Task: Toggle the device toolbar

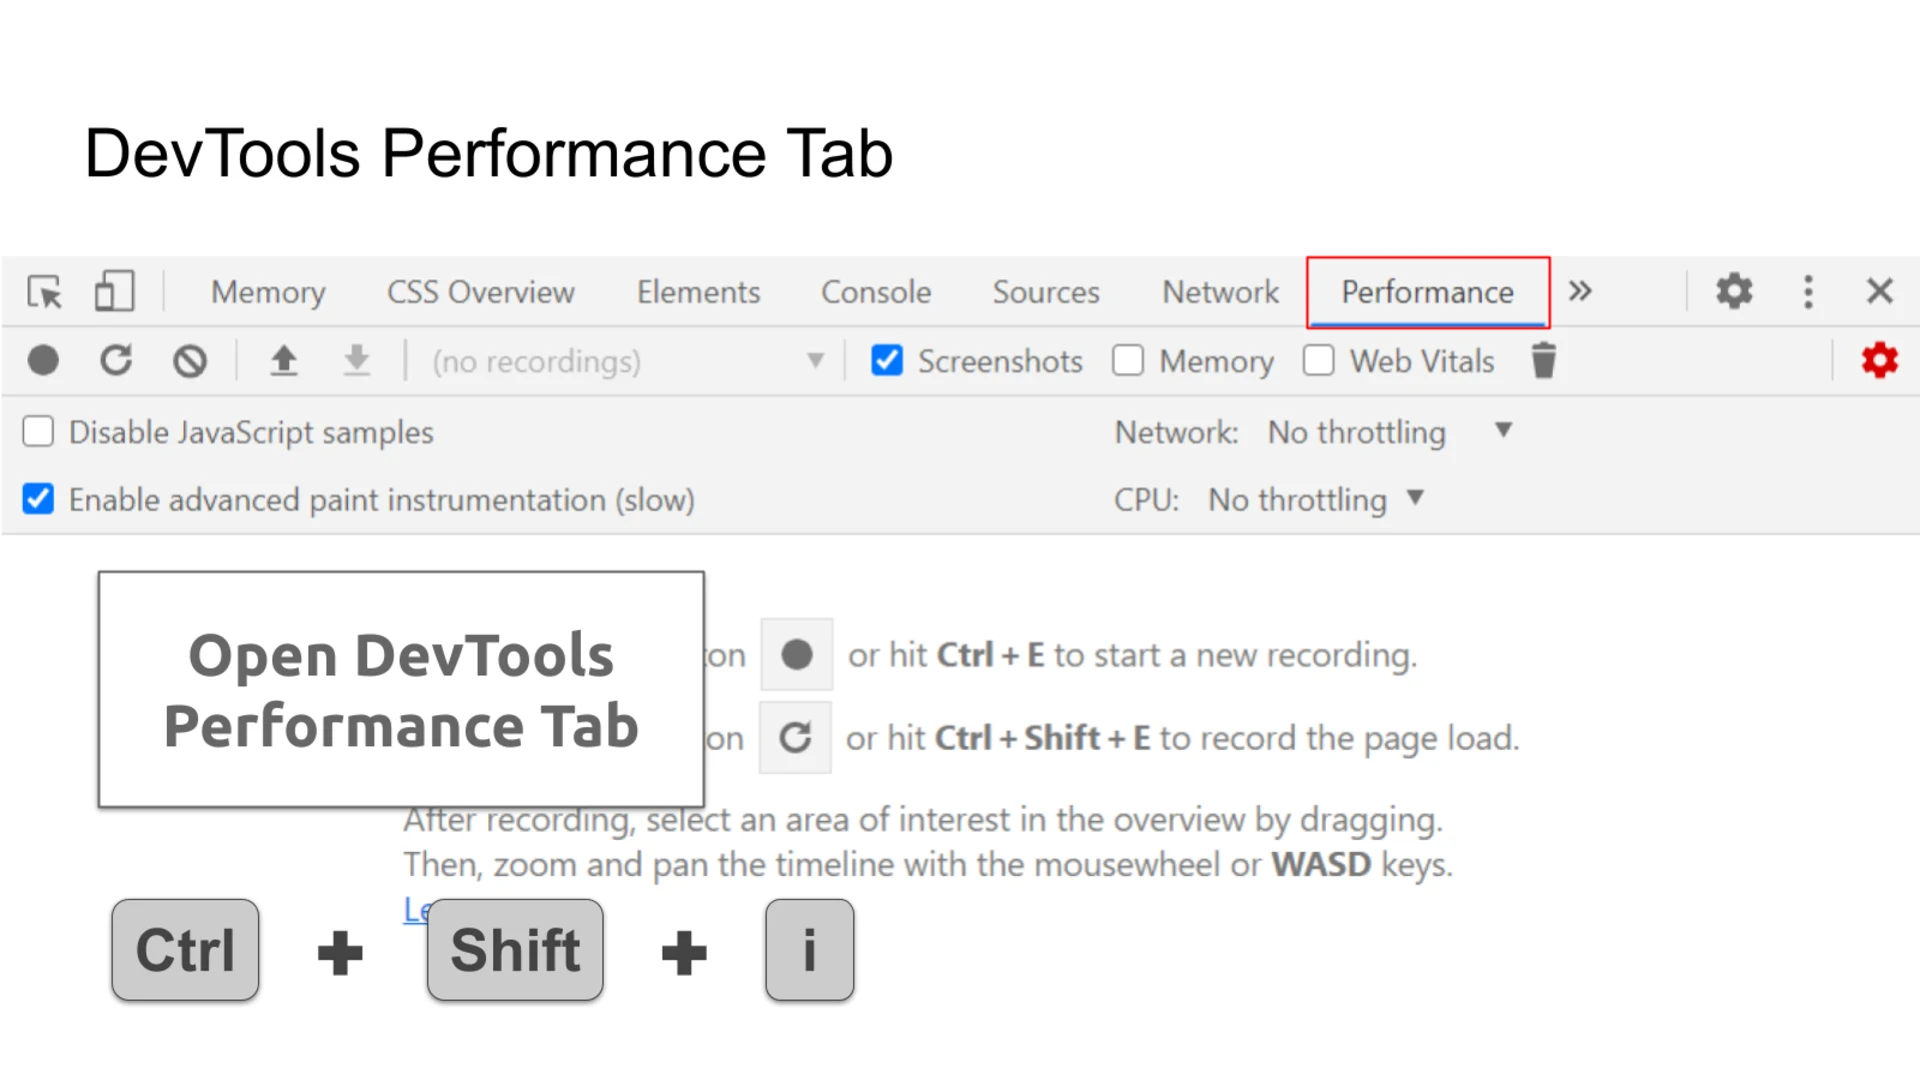Action: [x=113, y=291]
